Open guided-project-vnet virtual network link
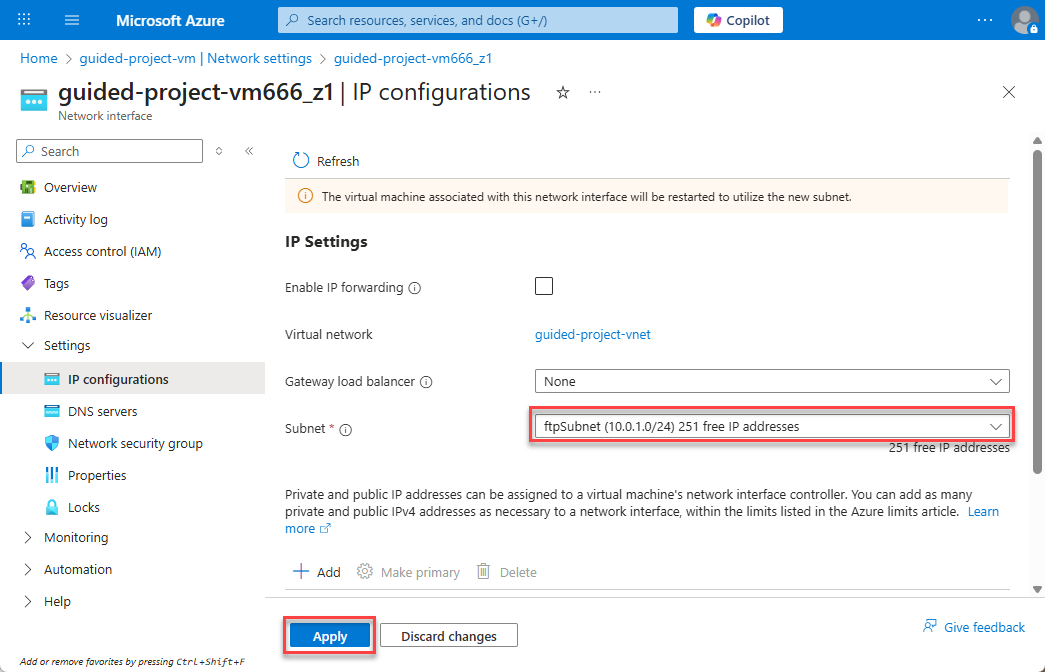This screenshot has height=672, width=1045. 592,335
